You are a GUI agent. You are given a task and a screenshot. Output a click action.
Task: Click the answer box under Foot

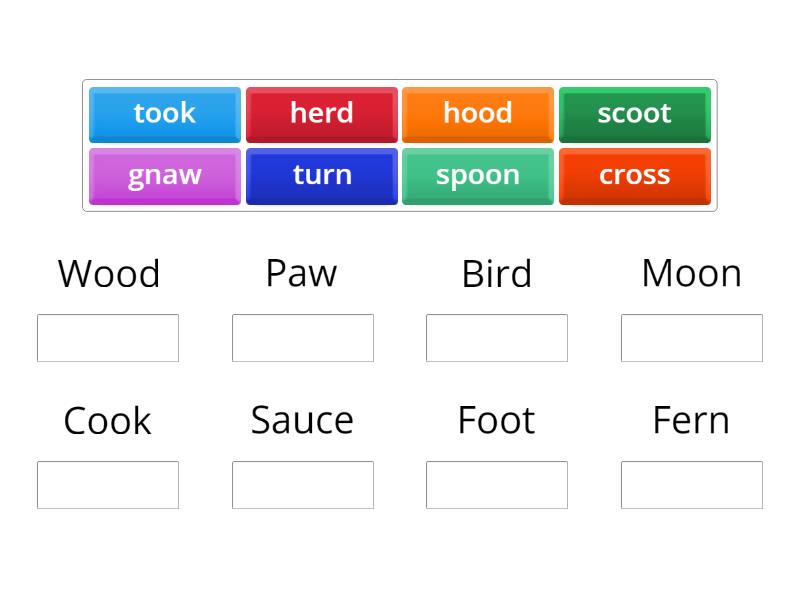(497, 485)
